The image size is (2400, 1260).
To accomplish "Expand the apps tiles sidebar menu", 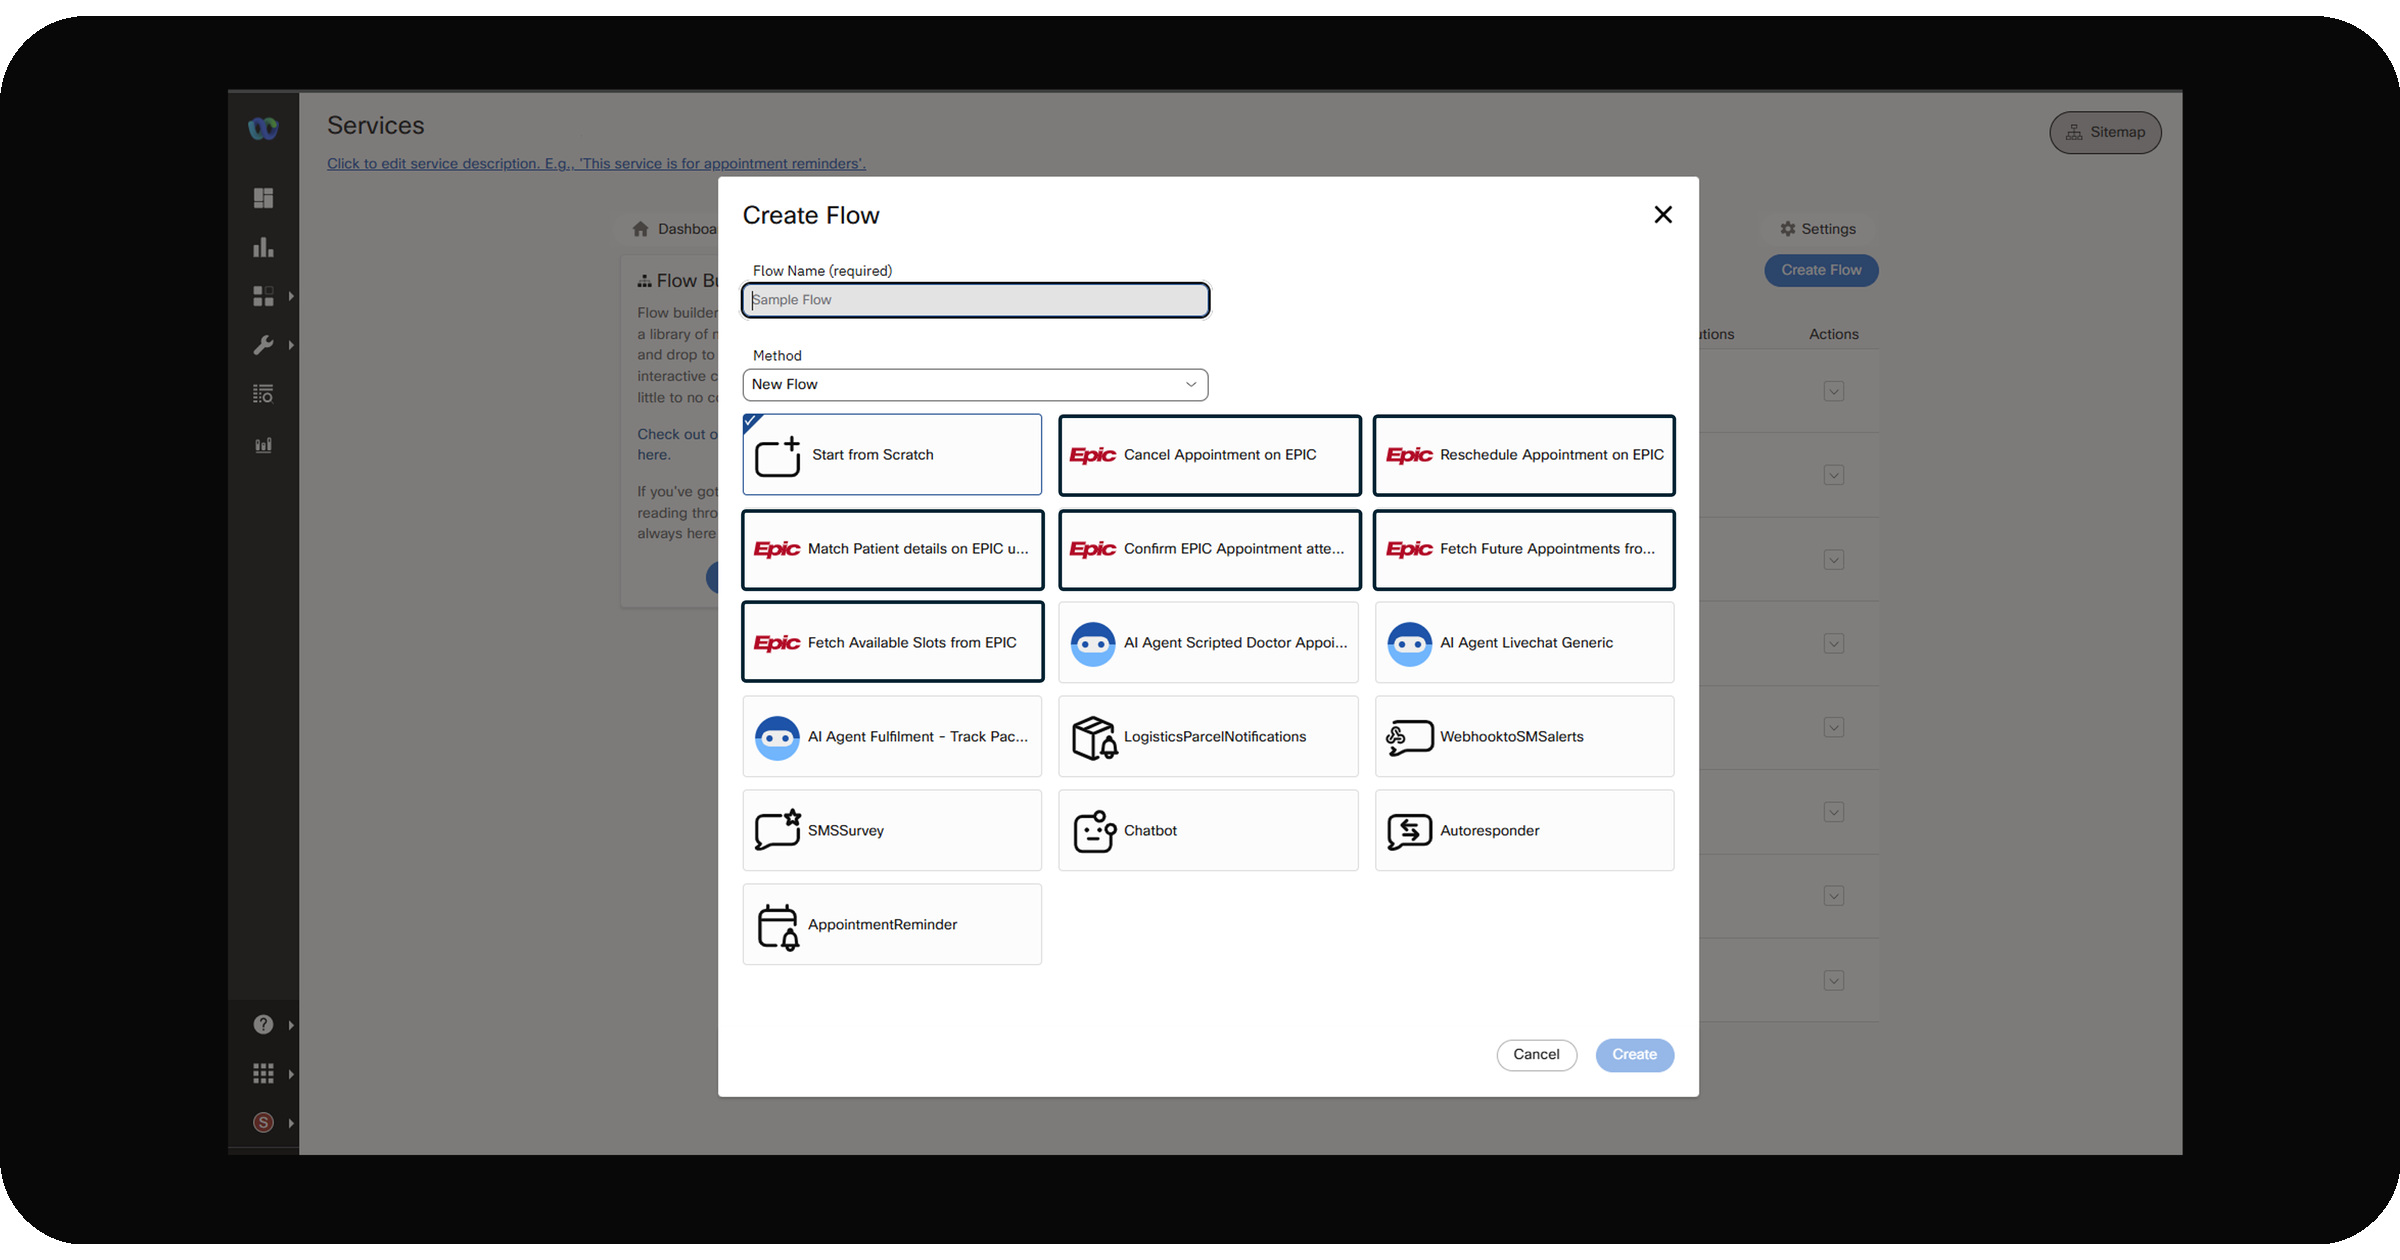I will pos(272,296).
